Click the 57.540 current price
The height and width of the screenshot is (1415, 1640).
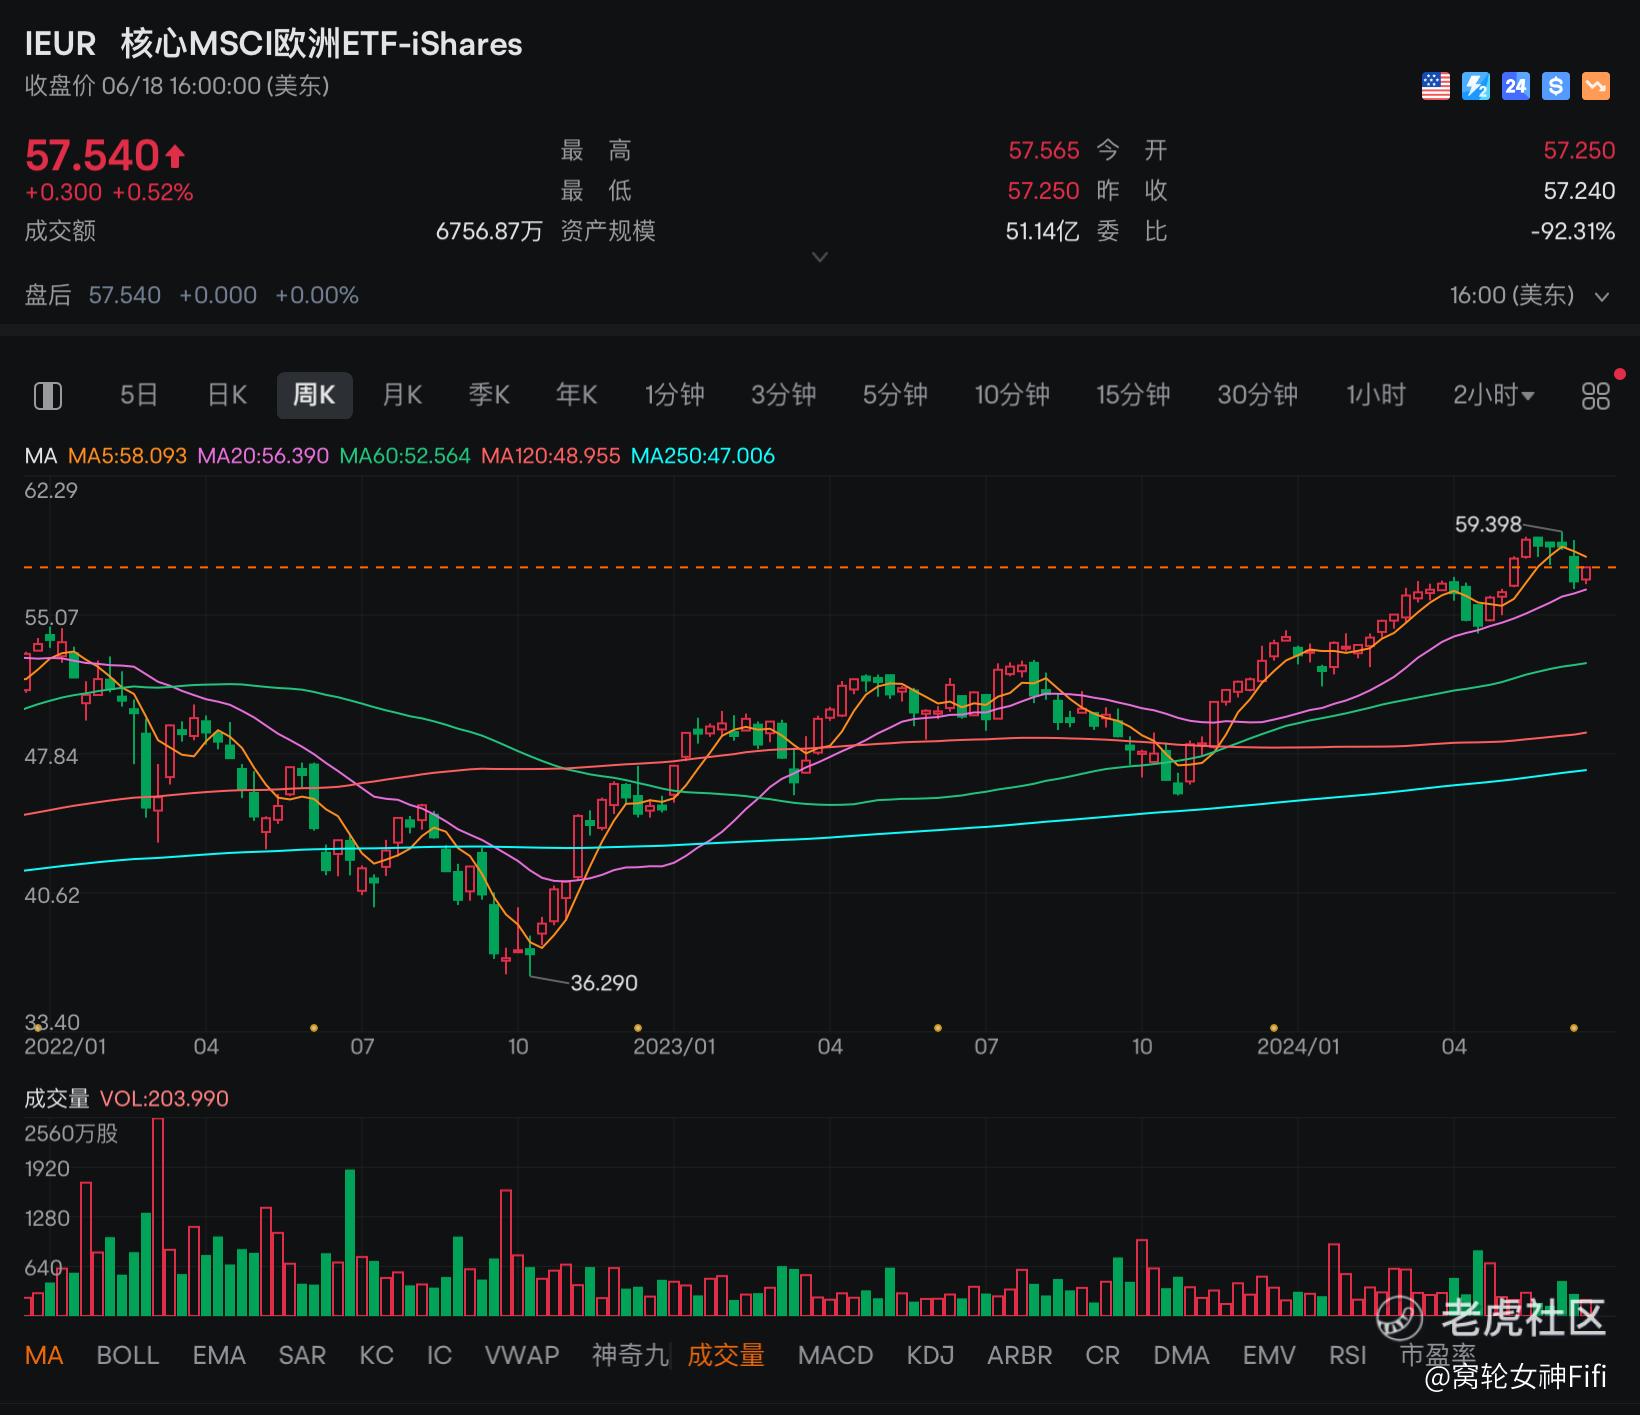92,156
